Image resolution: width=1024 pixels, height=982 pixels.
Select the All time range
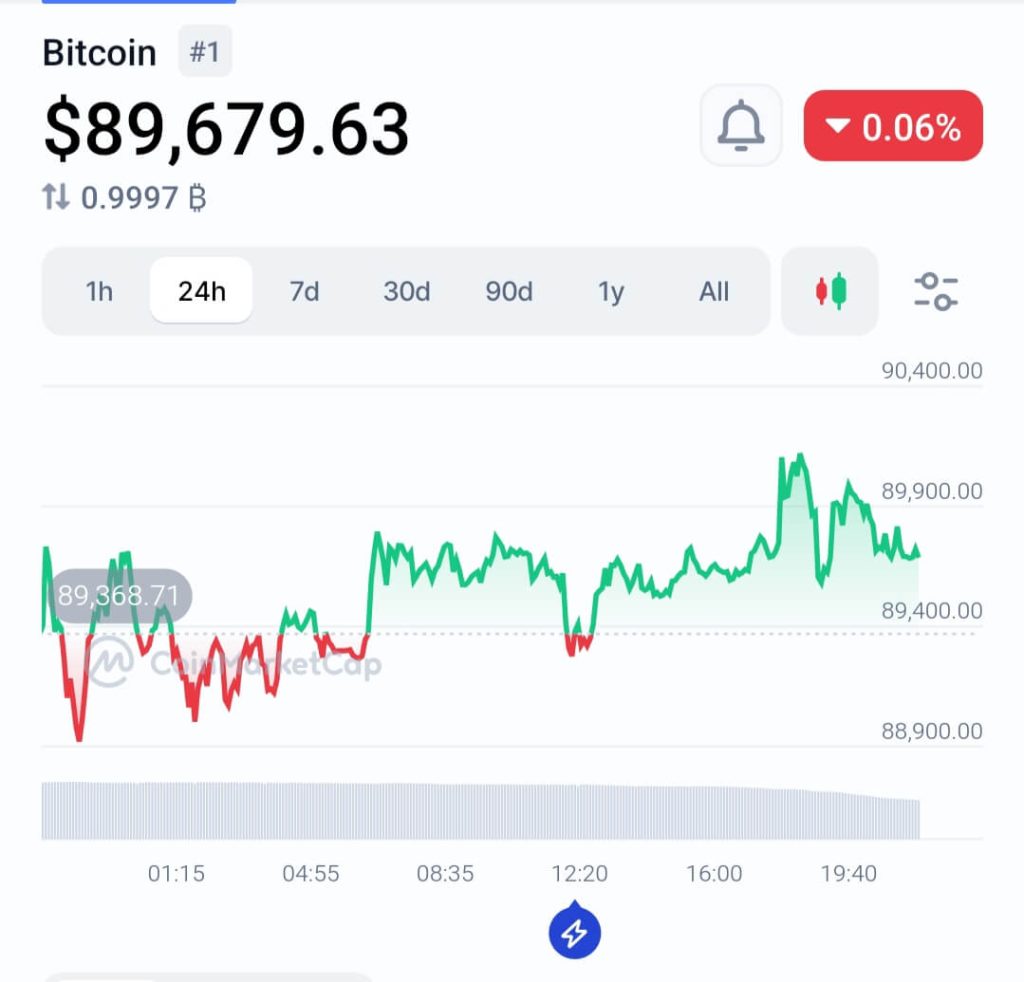point(714,291)
